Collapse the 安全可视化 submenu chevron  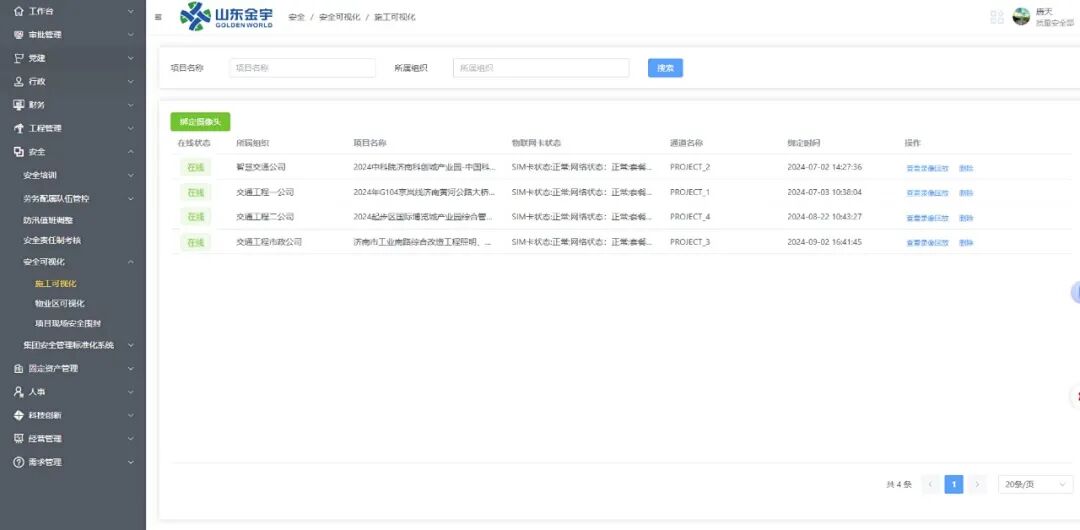click(131, 262)
